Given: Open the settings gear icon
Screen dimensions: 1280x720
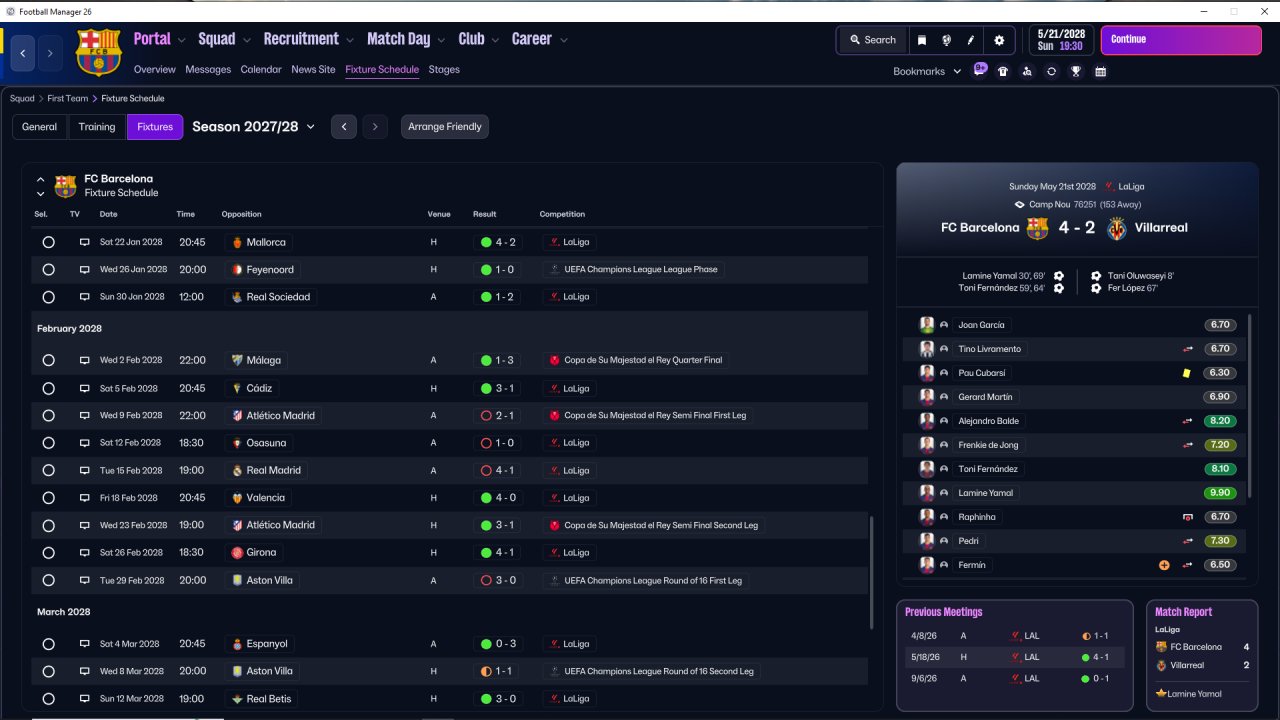Looking at the screenshot, I should 998,40.
